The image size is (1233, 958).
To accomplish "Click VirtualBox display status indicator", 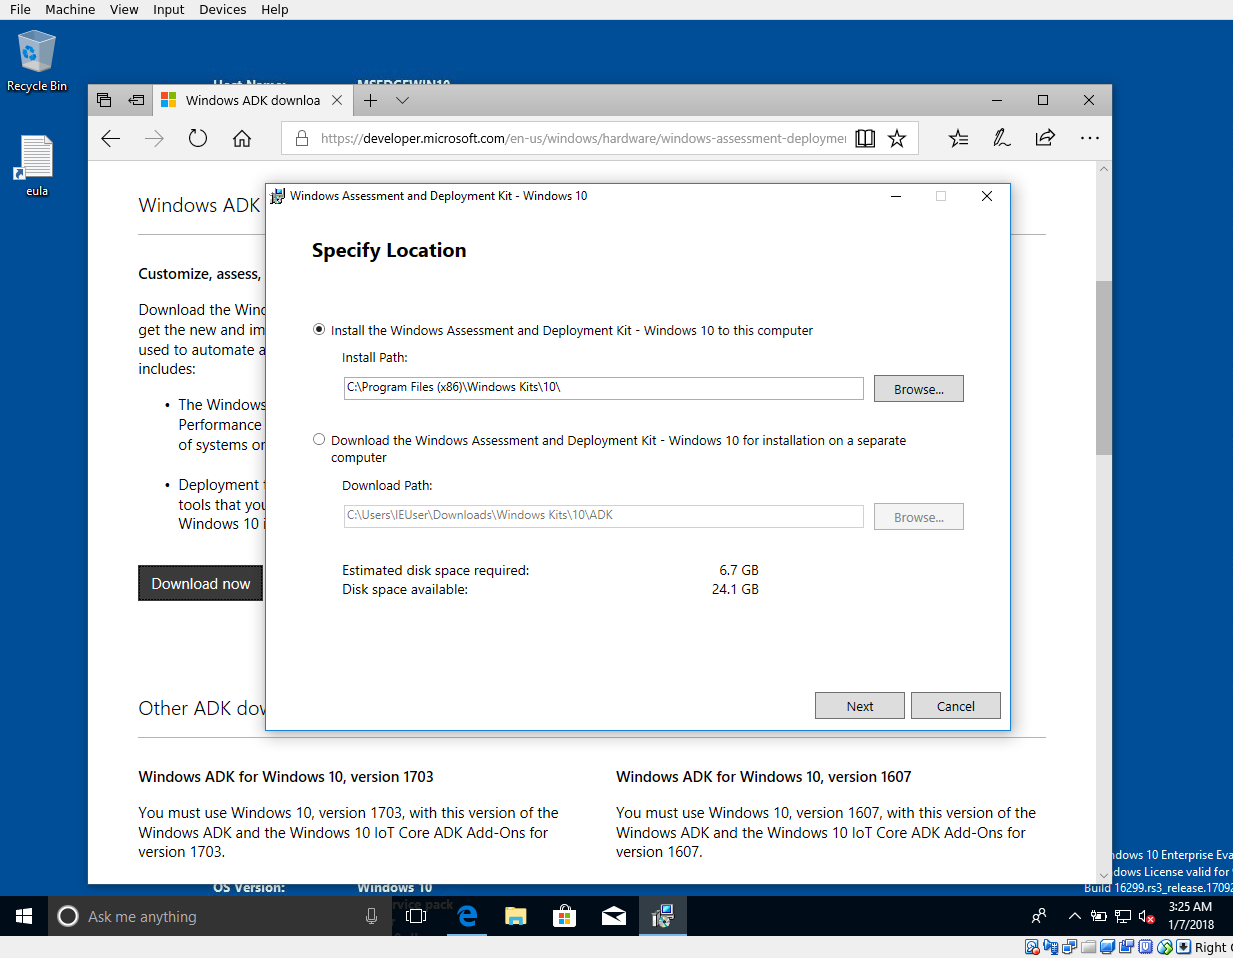I will (1107, 947).
